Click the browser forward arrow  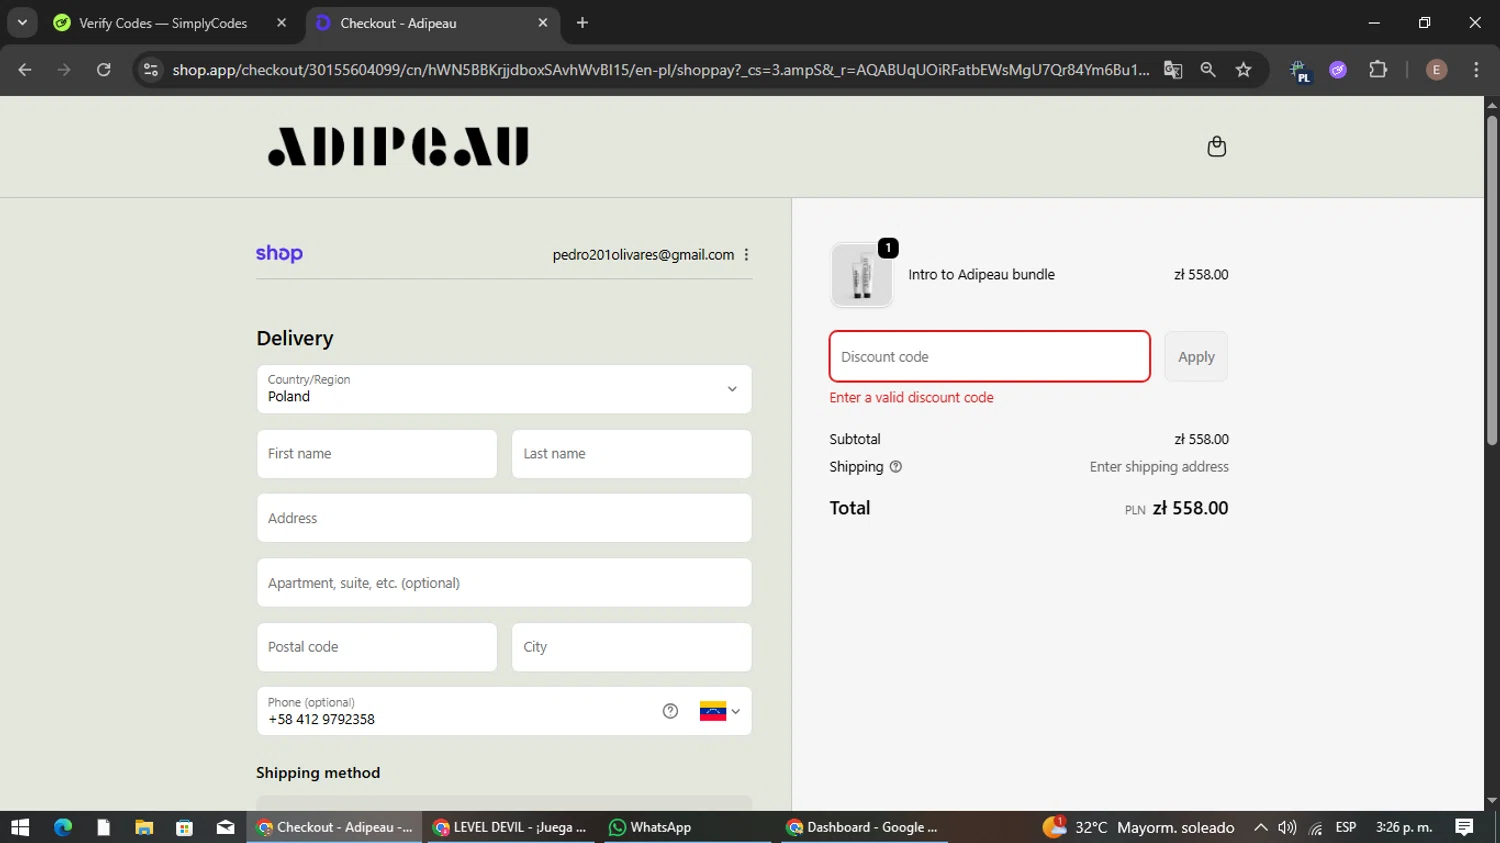pos(64,70)
